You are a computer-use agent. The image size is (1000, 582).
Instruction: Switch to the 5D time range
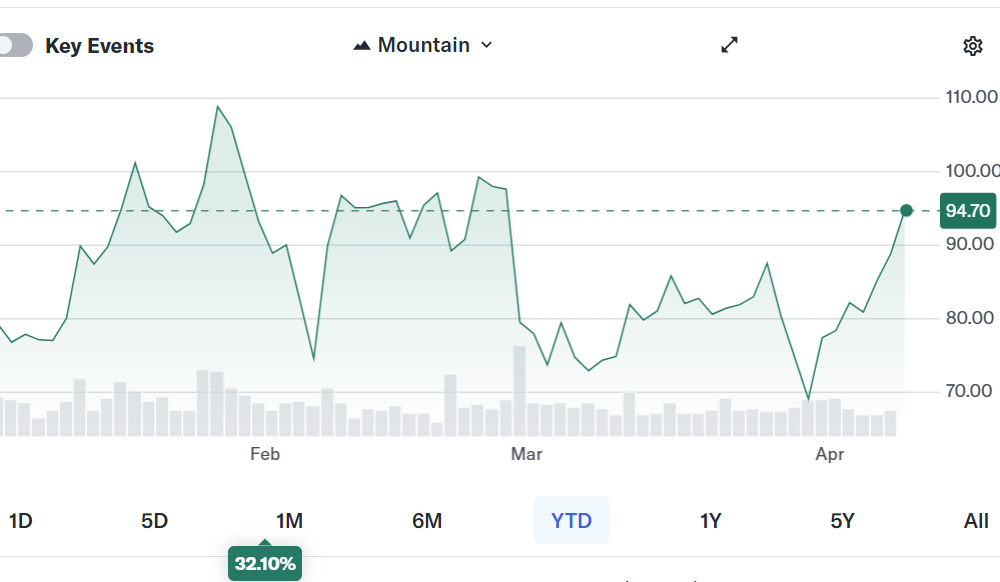[x=154, y=521]
